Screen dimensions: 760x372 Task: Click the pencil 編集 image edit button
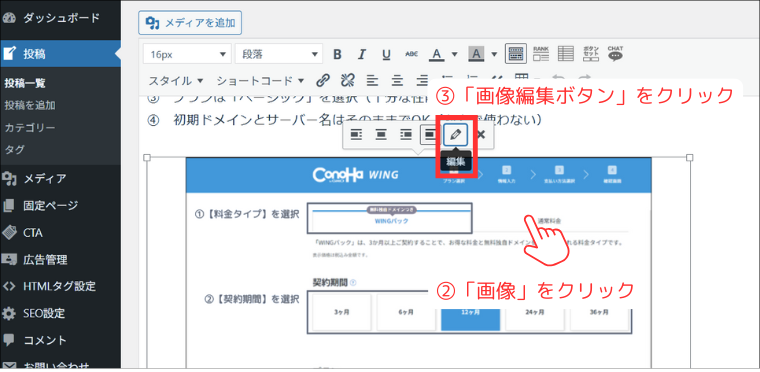click(x=456, y=134)
